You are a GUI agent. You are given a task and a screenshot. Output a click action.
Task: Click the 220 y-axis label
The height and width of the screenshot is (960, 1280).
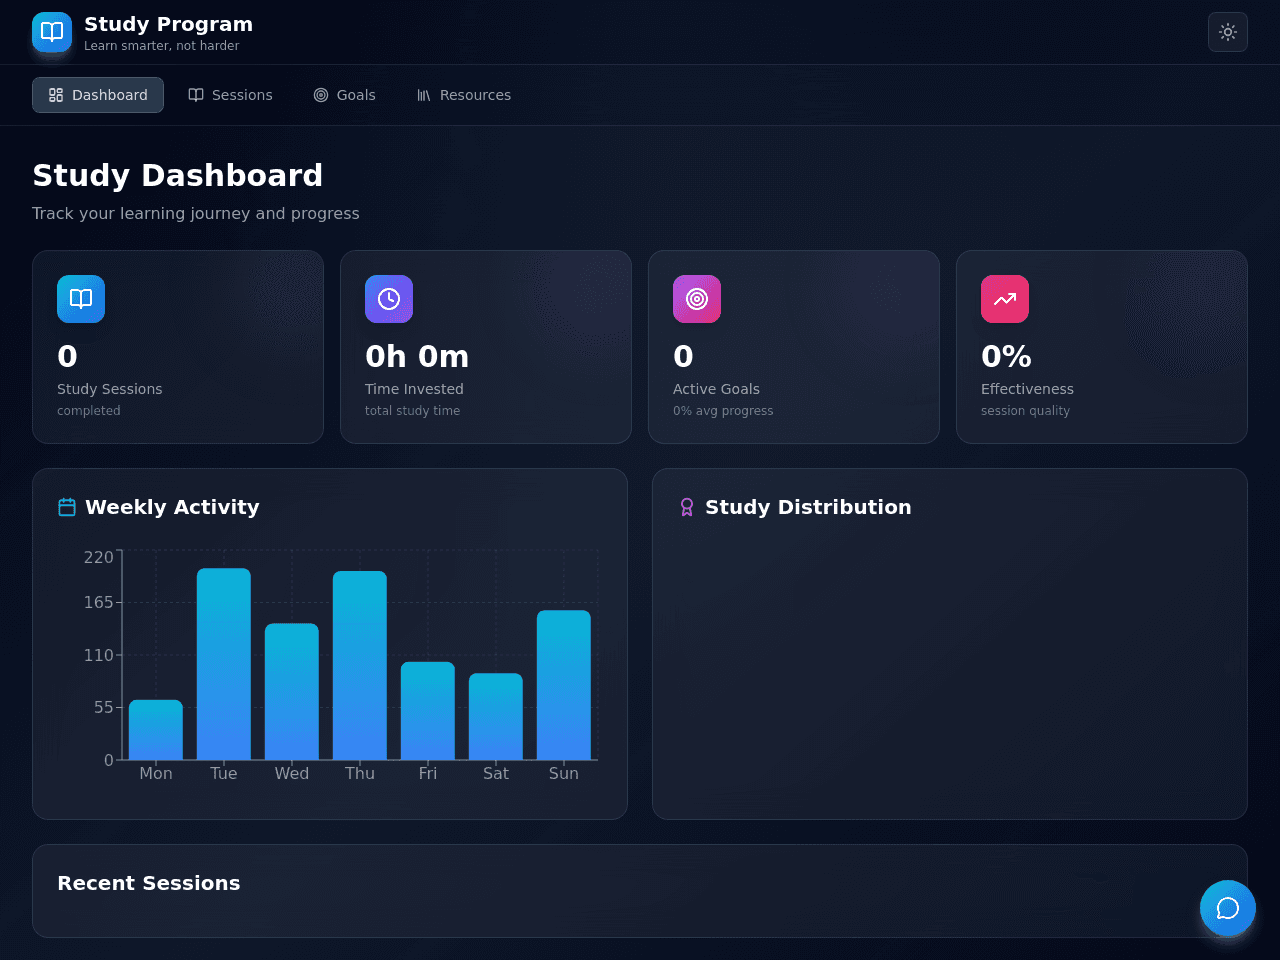point(98,557)
